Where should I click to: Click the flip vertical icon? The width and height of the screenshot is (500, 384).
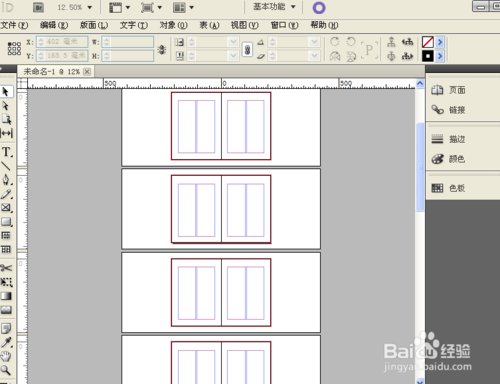click(351, 57)
